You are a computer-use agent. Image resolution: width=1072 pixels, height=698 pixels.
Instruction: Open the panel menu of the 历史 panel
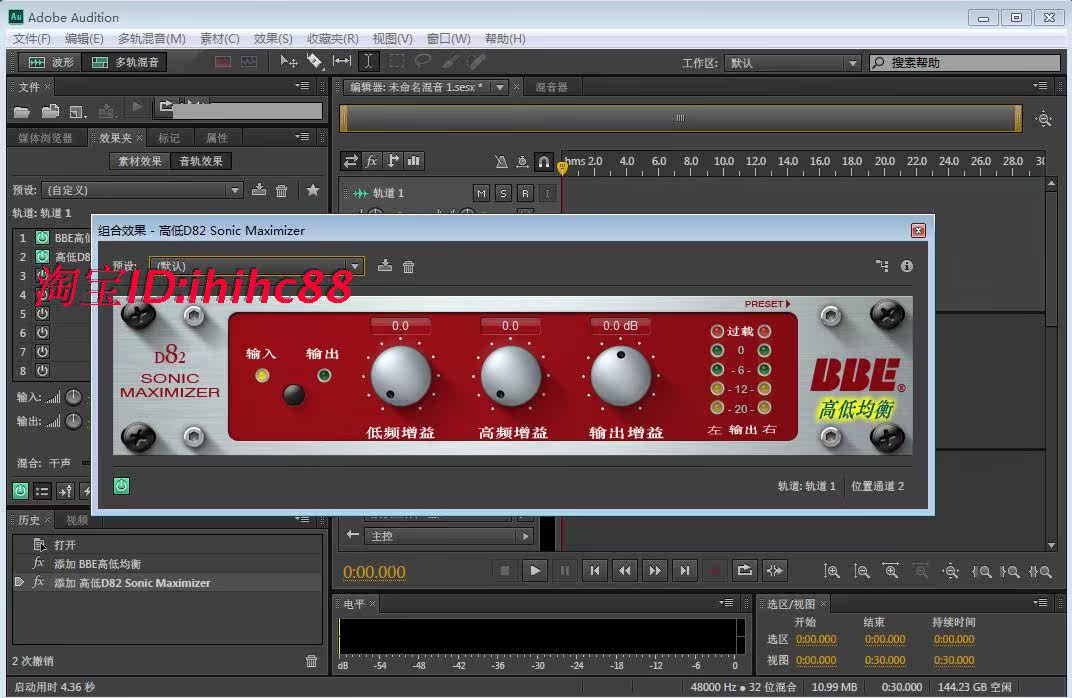point(302,519)
